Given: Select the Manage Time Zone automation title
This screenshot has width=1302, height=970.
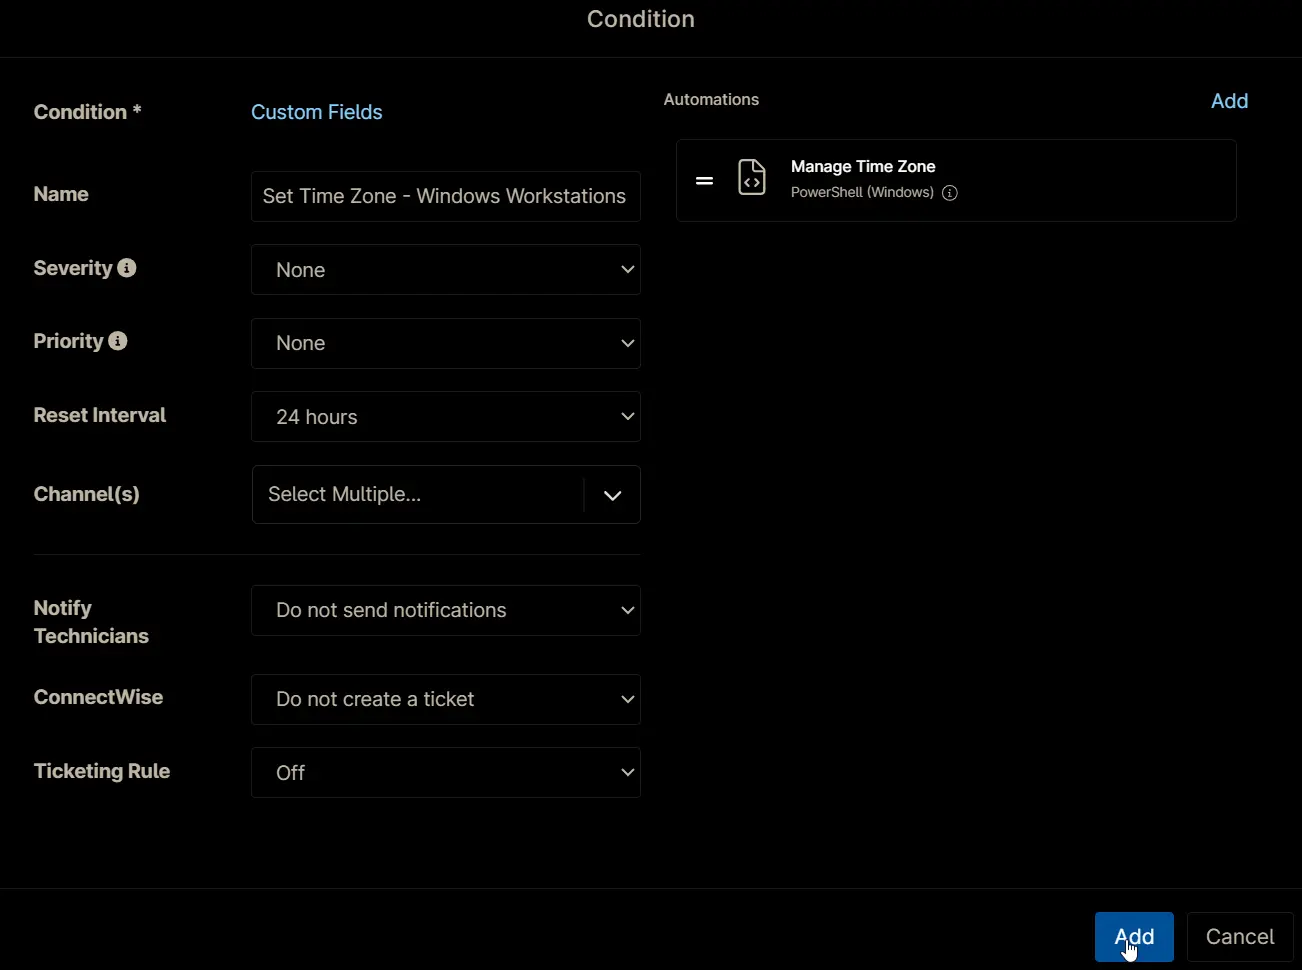Looking at the screenshot, I should click(863, 167).
